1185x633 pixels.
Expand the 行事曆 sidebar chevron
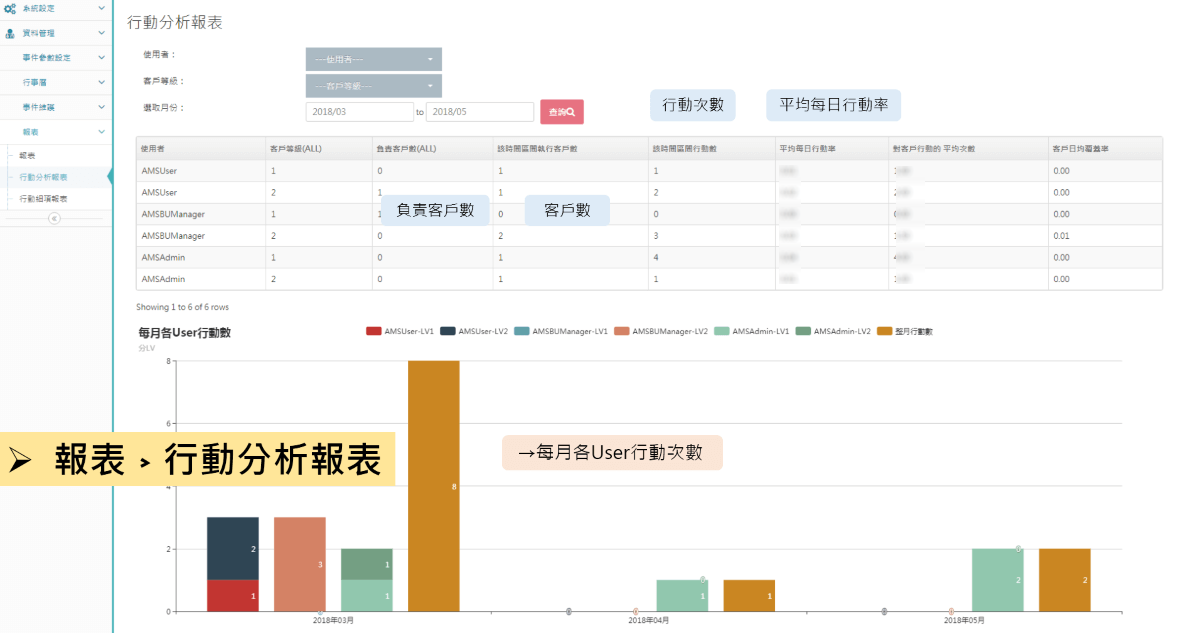101,82
